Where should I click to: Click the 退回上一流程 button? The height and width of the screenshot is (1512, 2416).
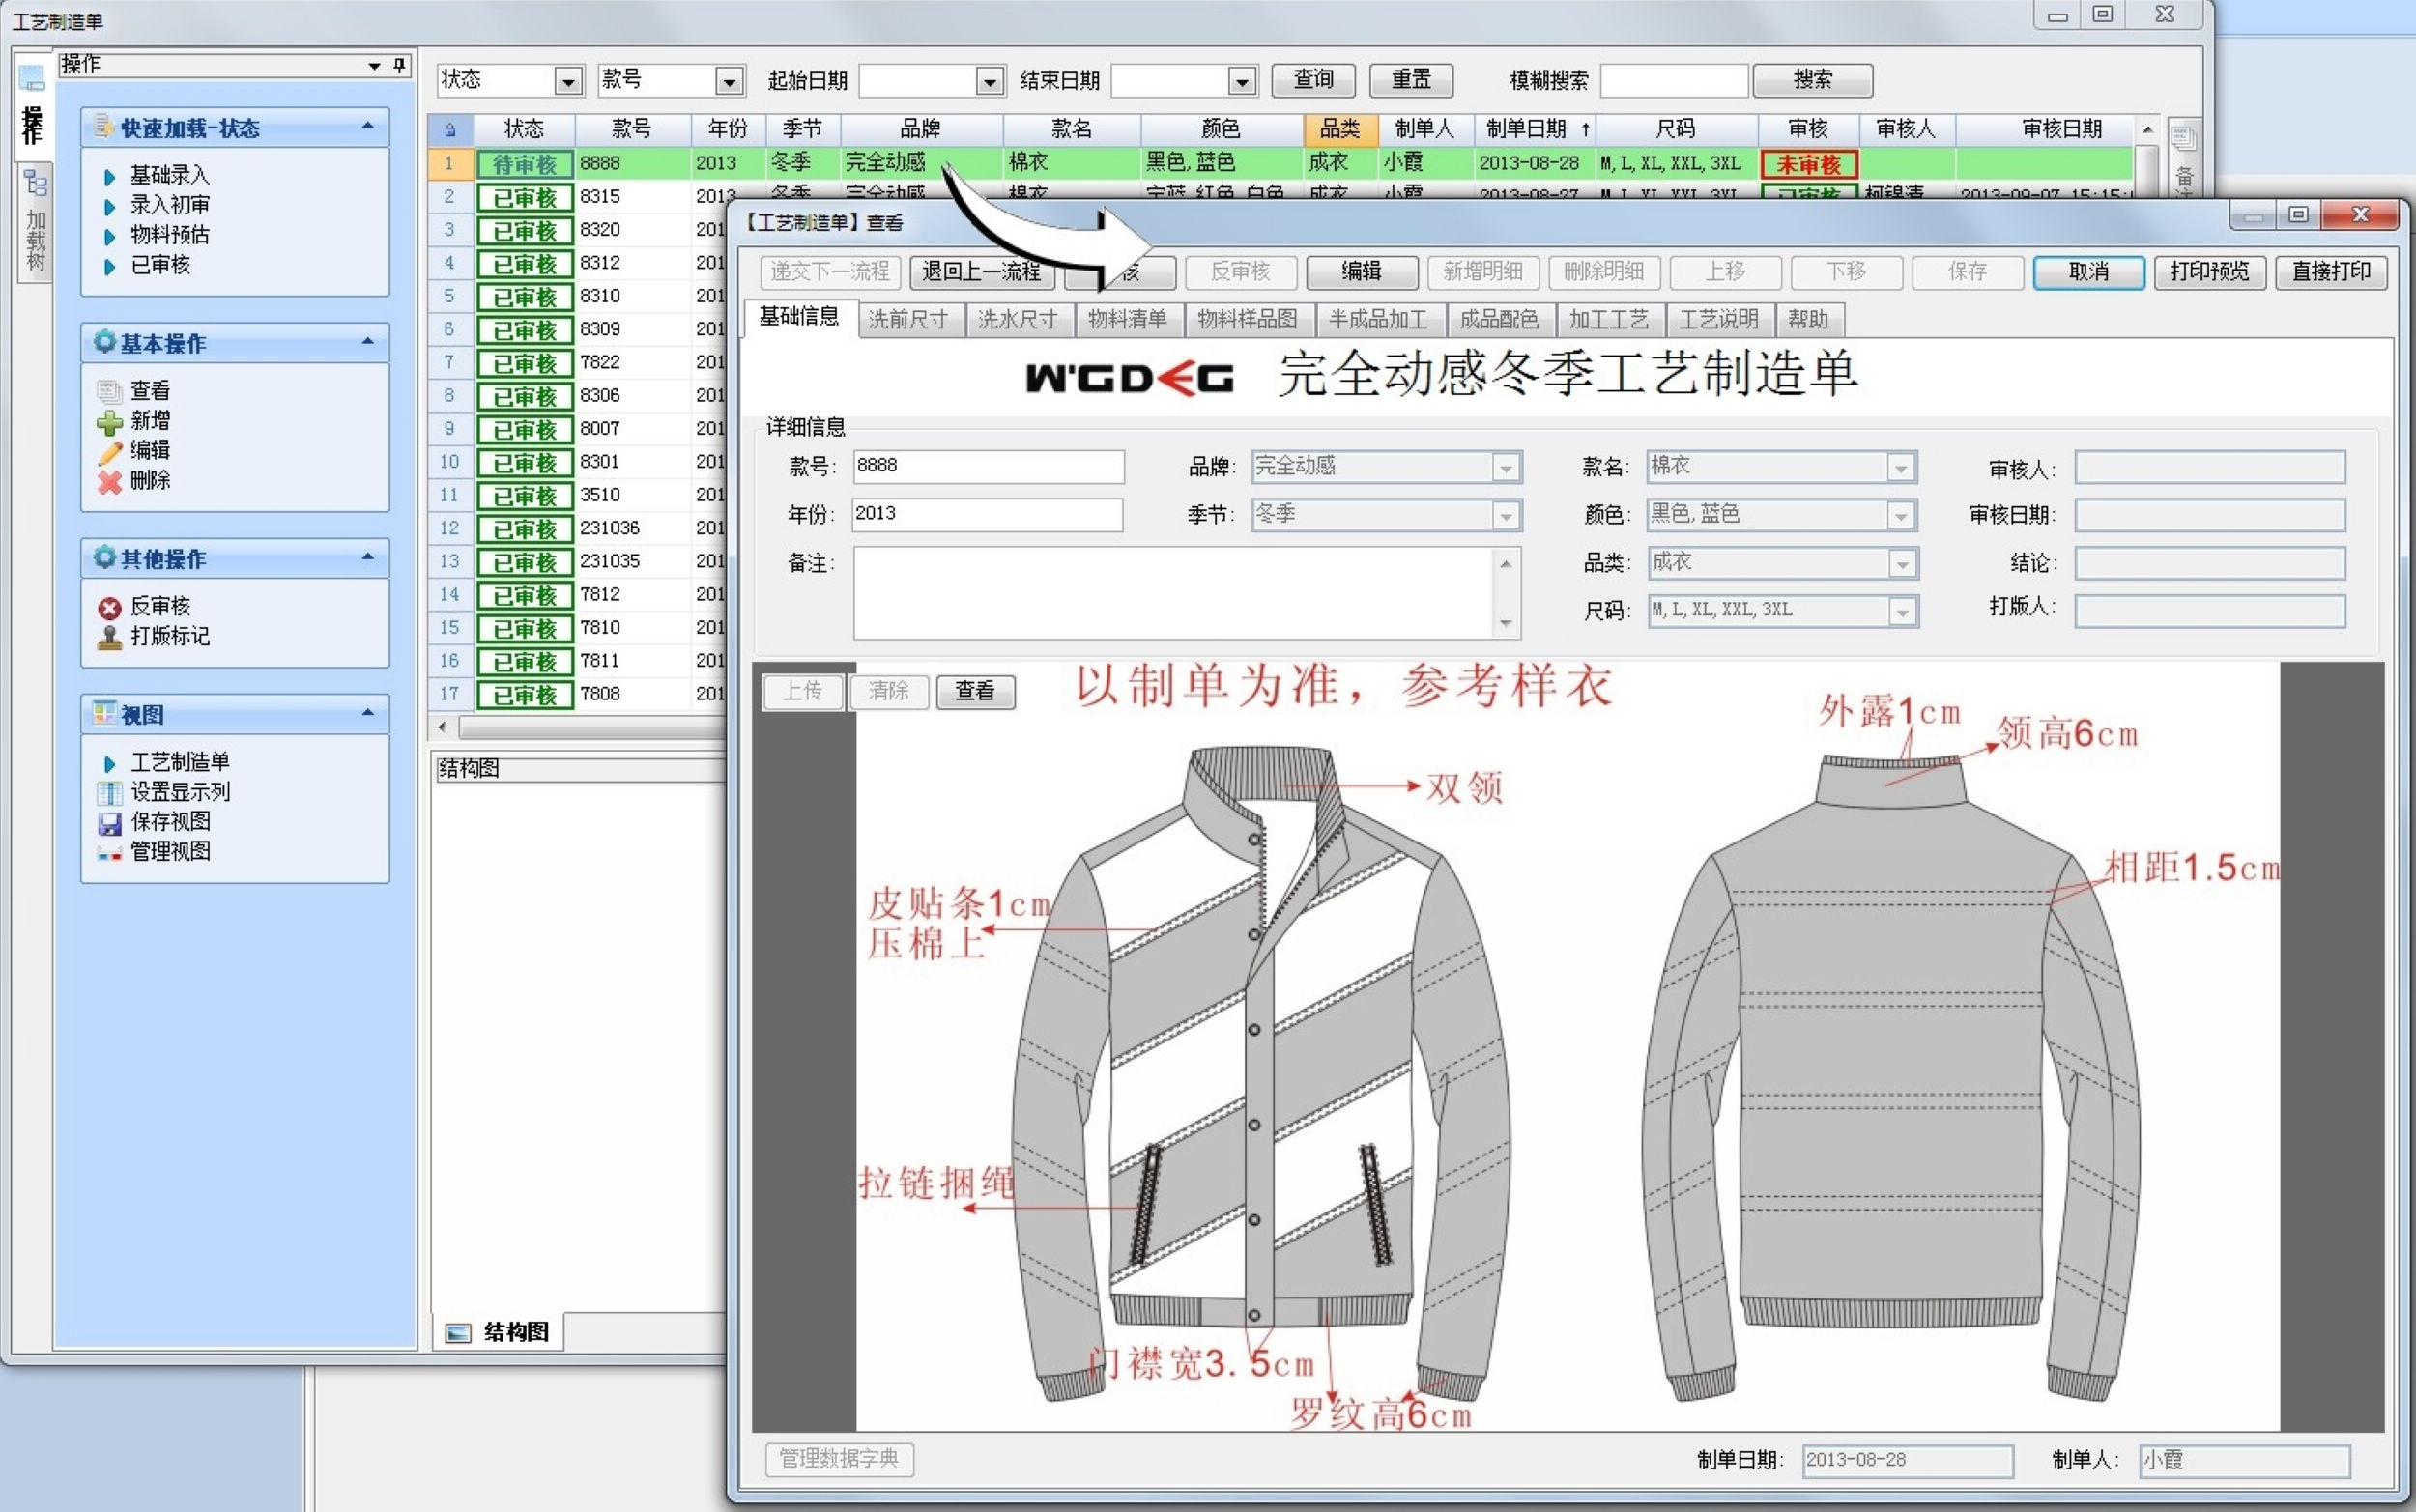(x=980, y=272)
